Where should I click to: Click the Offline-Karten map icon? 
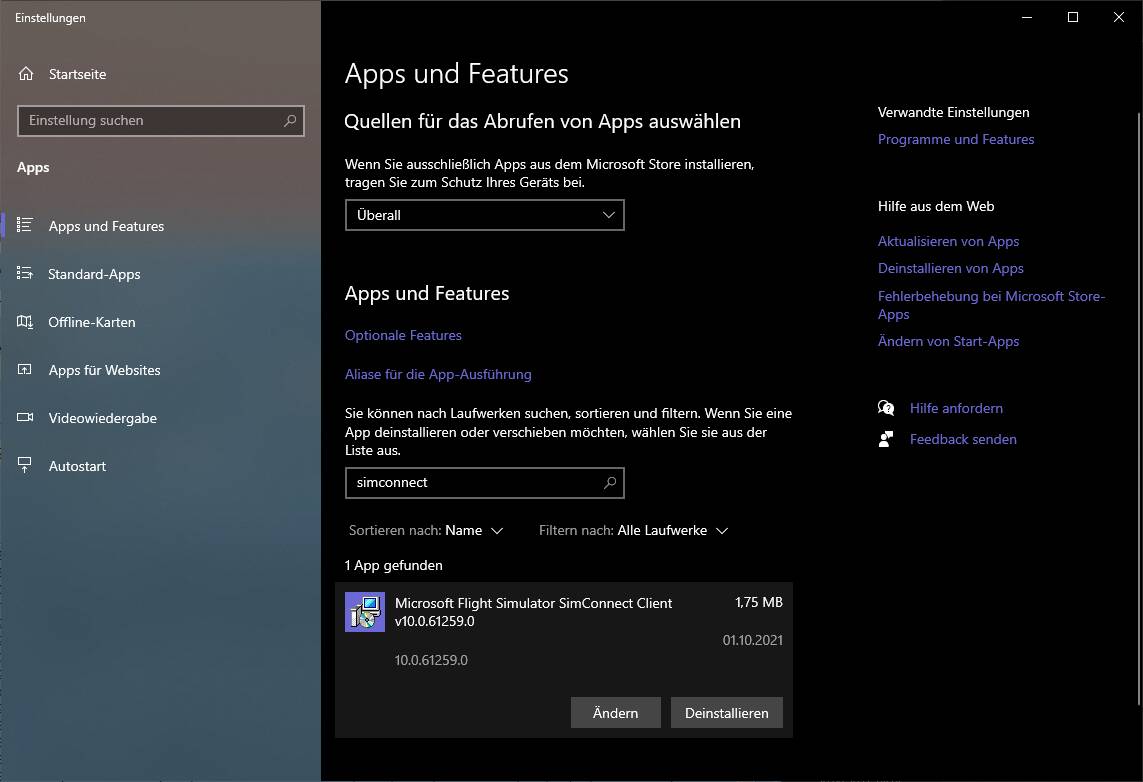pyautogui.click(x=25, y=321)
